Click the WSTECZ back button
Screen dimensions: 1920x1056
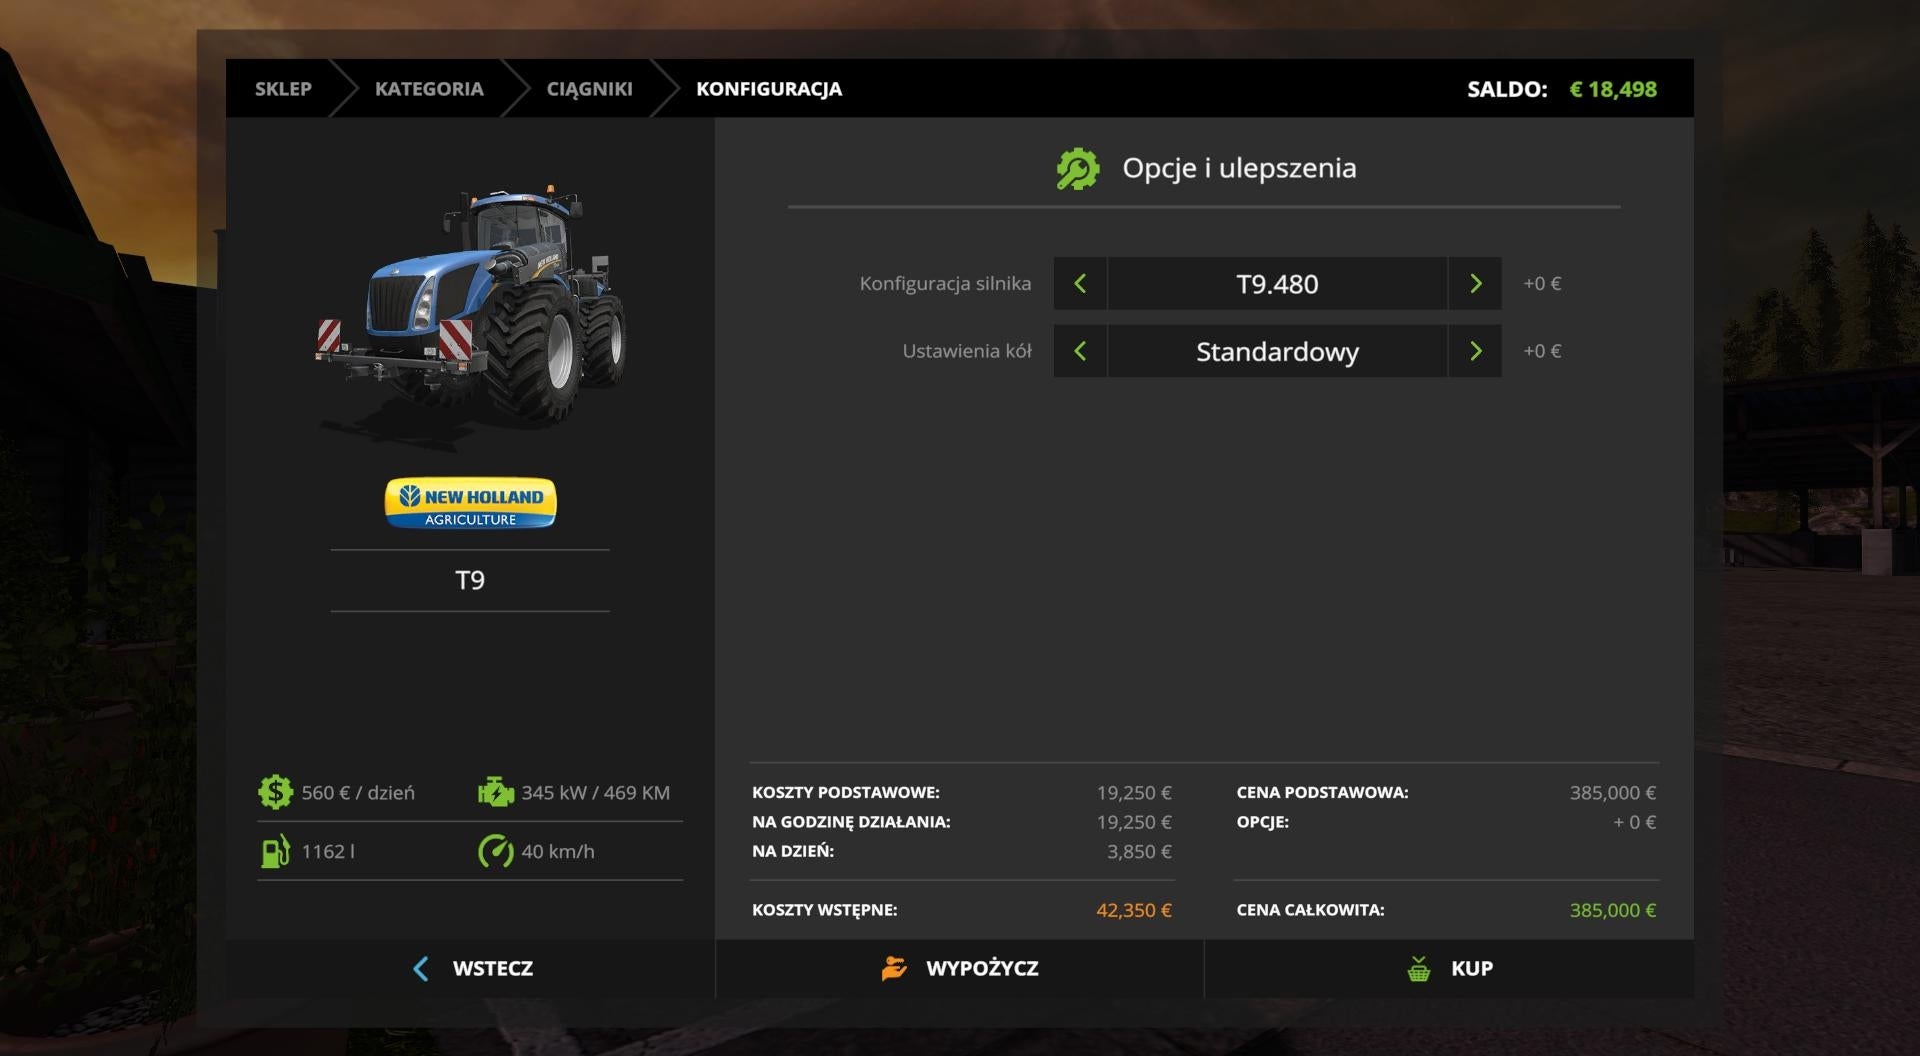470,968
